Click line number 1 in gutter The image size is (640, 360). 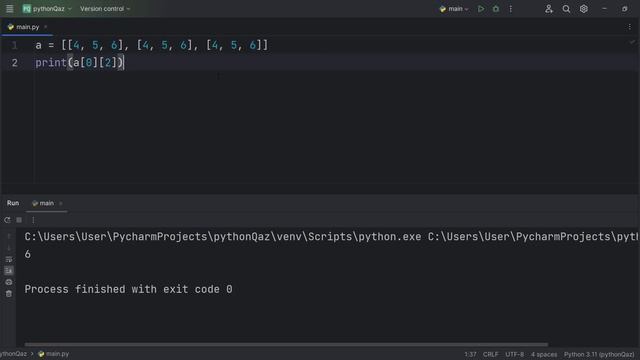[x=14, y=45]
